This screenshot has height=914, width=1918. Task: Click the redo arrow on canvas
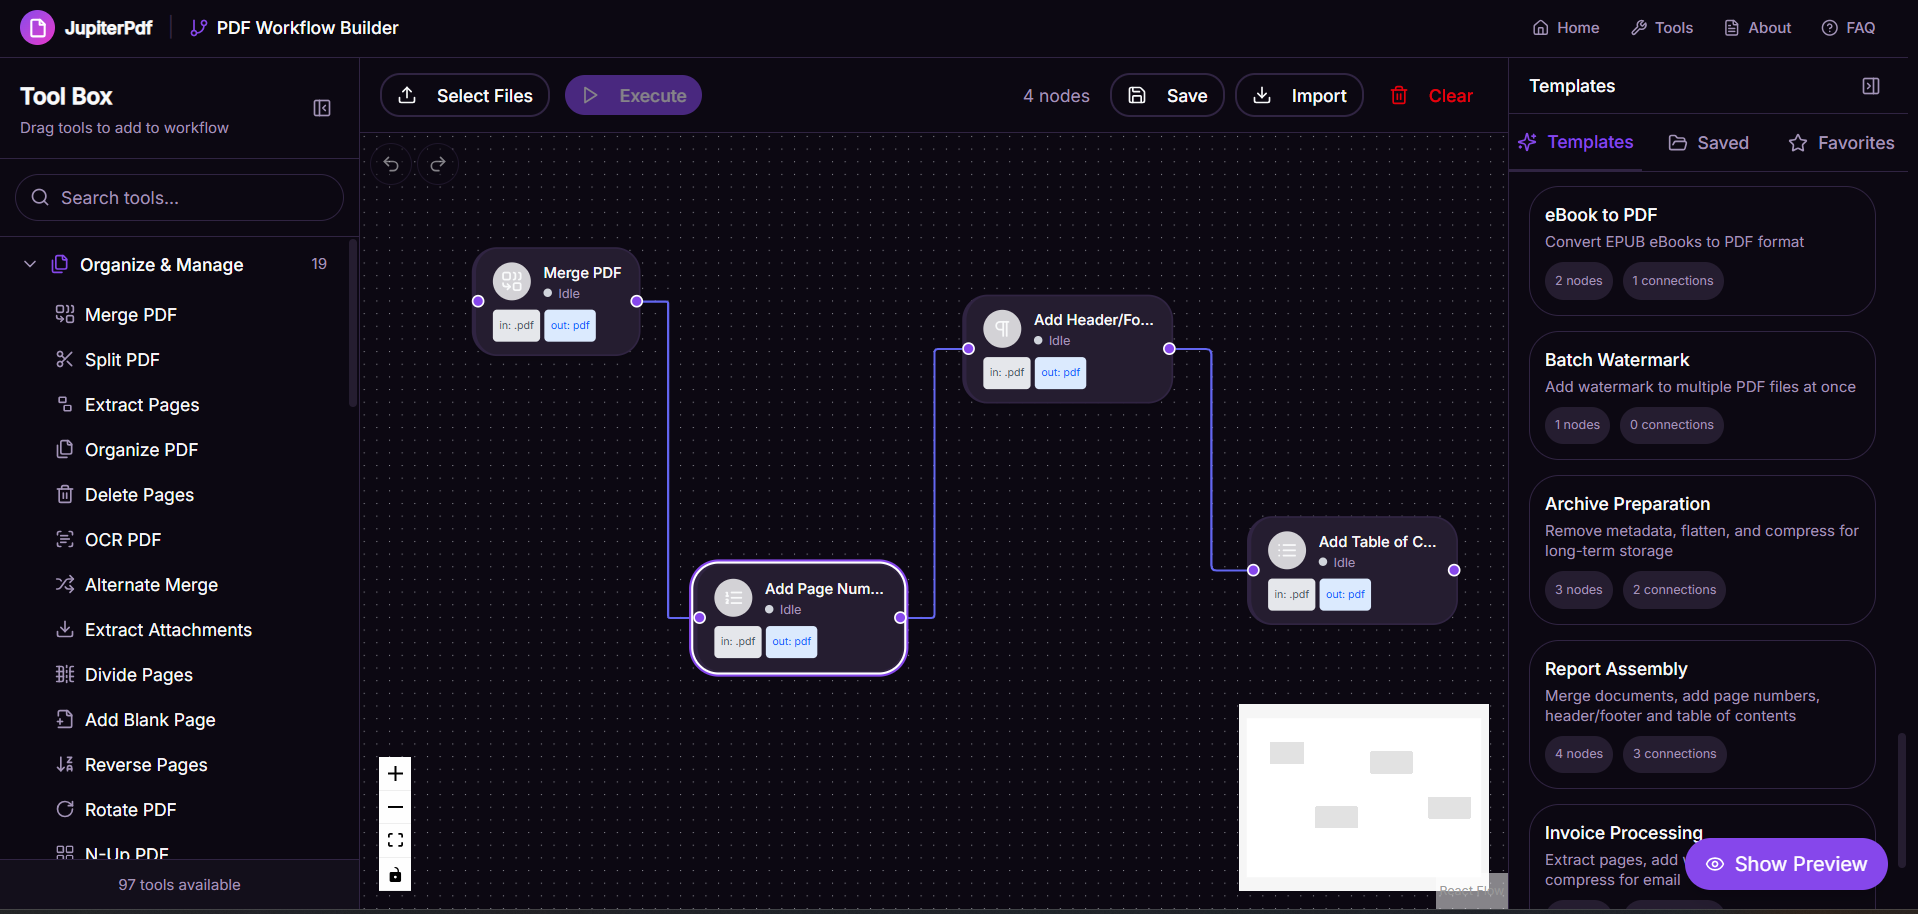point(438,164)
